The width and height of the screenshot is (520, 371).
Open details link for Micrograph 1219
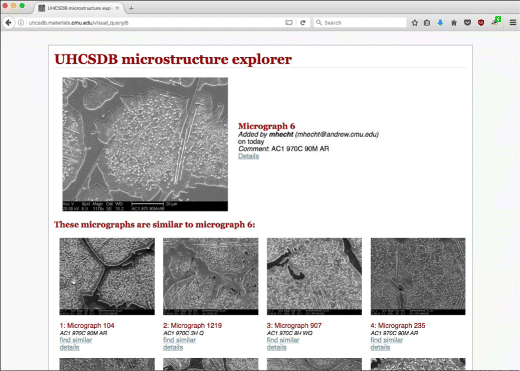pos(173,347)
